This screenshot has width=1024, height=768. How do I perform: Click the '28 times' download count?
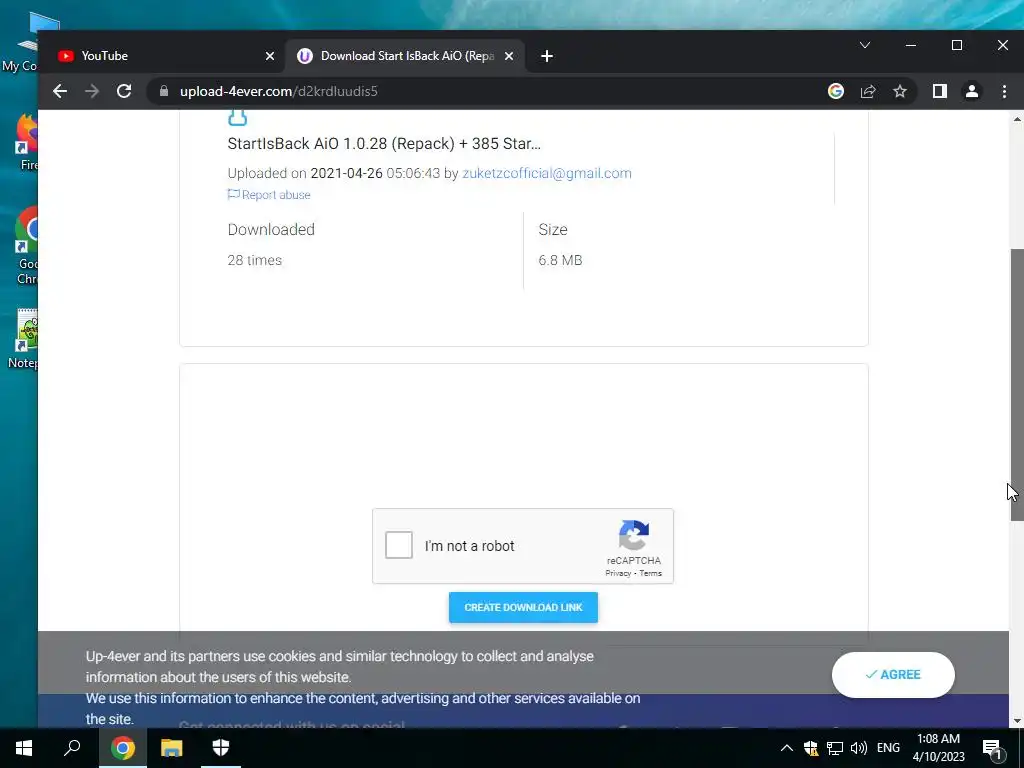(255, 260)
